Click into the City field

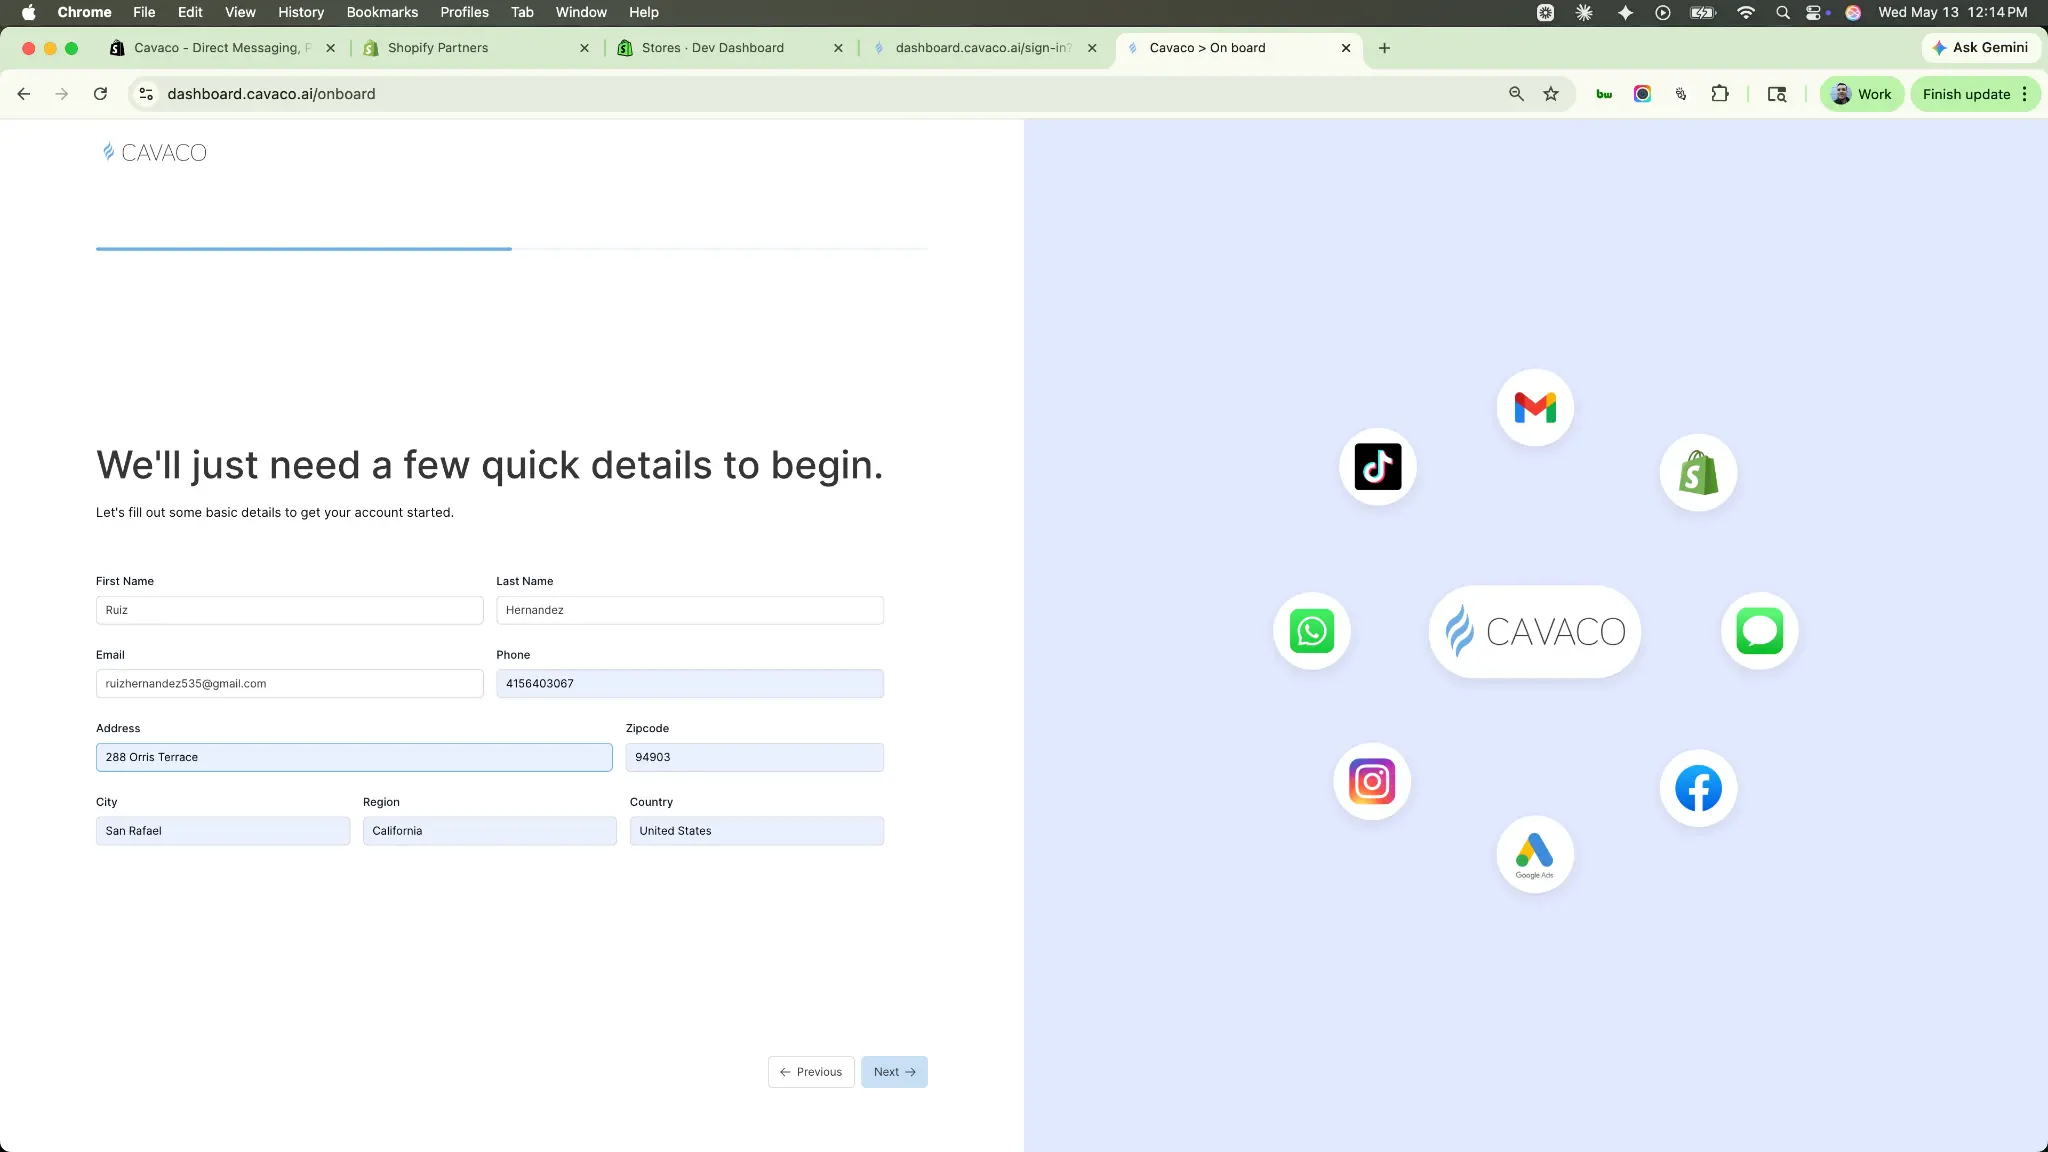pyautogui.click(x=223, y=831)
